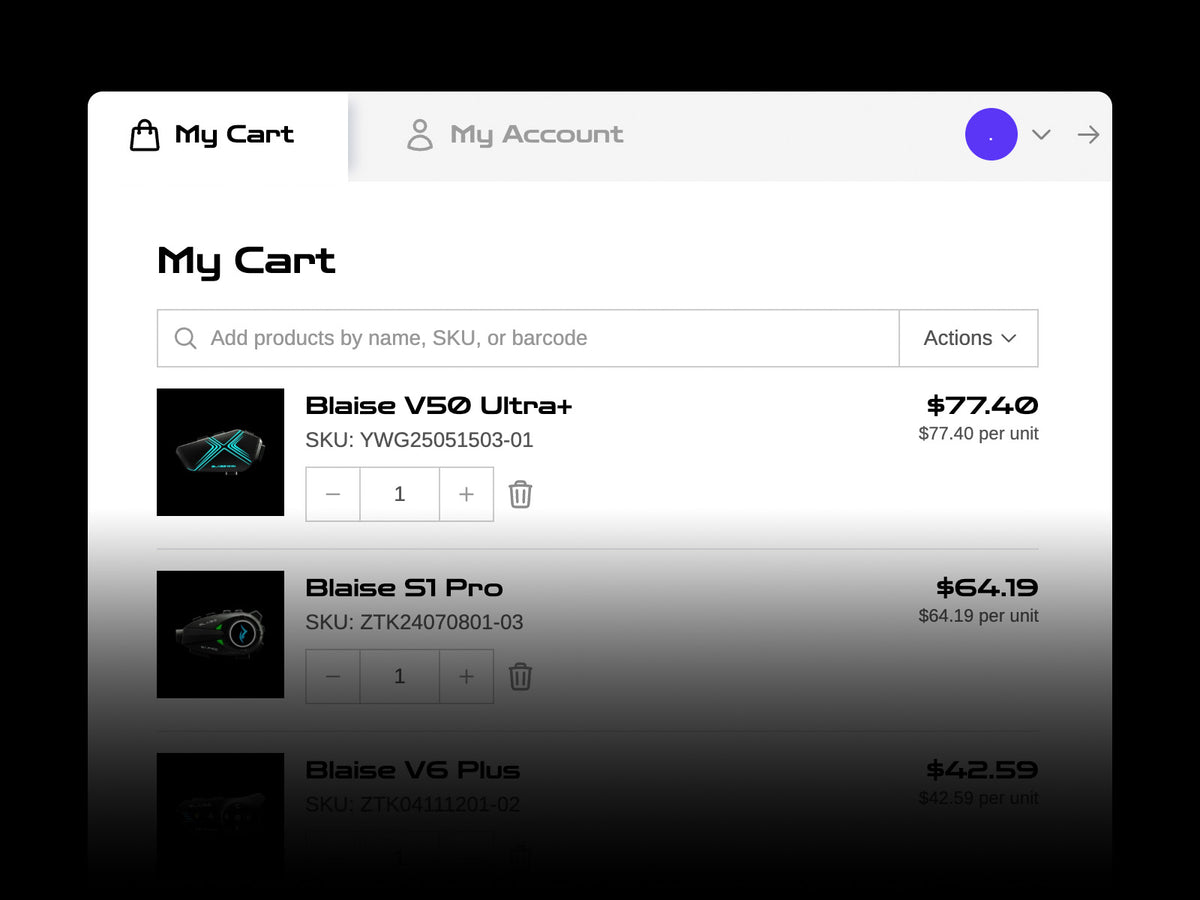The width and height of the screenshot is (1200, 900).
Task: Decrease Blaise V50 Ultra+ quantity with minus
Action: 333,494
